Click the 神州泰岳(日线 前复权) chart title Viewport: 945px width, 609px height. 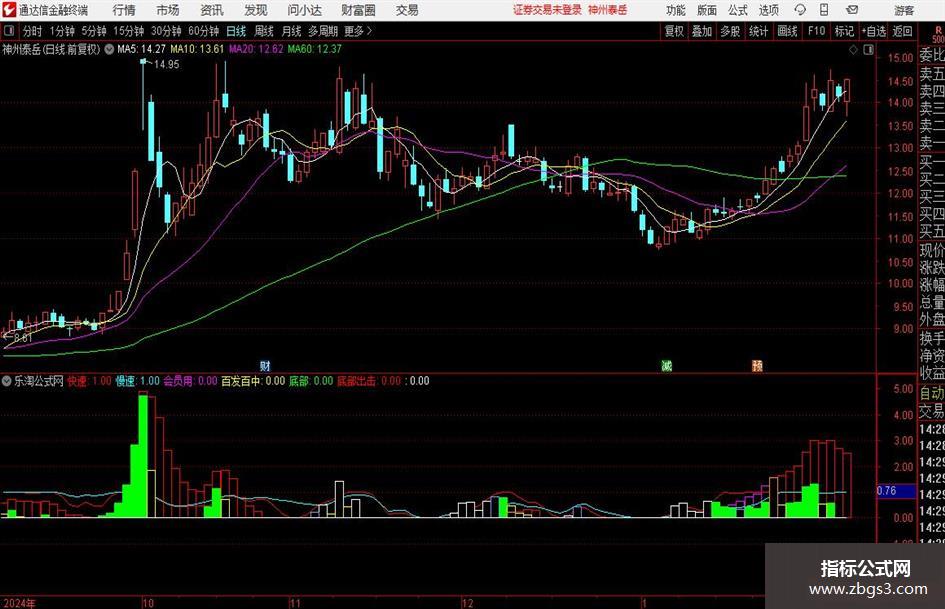(x=51, y=49)
